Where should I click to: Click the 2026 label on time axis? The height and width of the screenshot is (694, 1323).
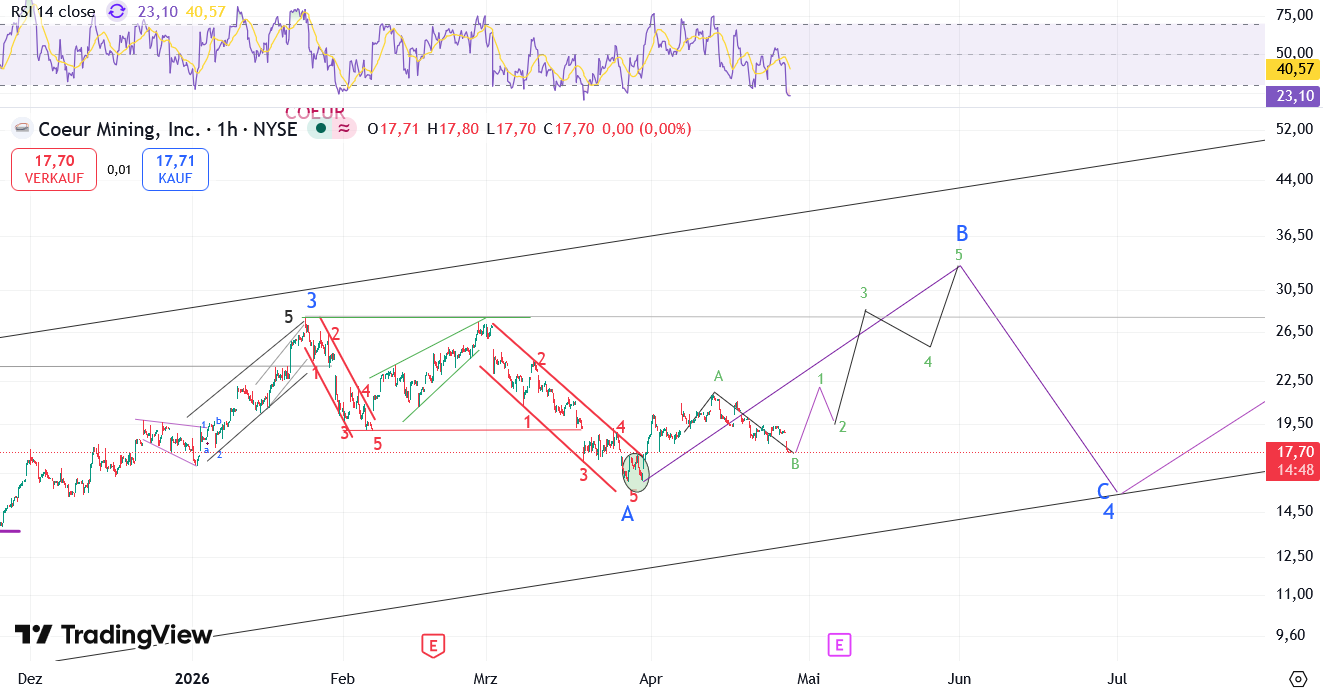coord(192,678)
